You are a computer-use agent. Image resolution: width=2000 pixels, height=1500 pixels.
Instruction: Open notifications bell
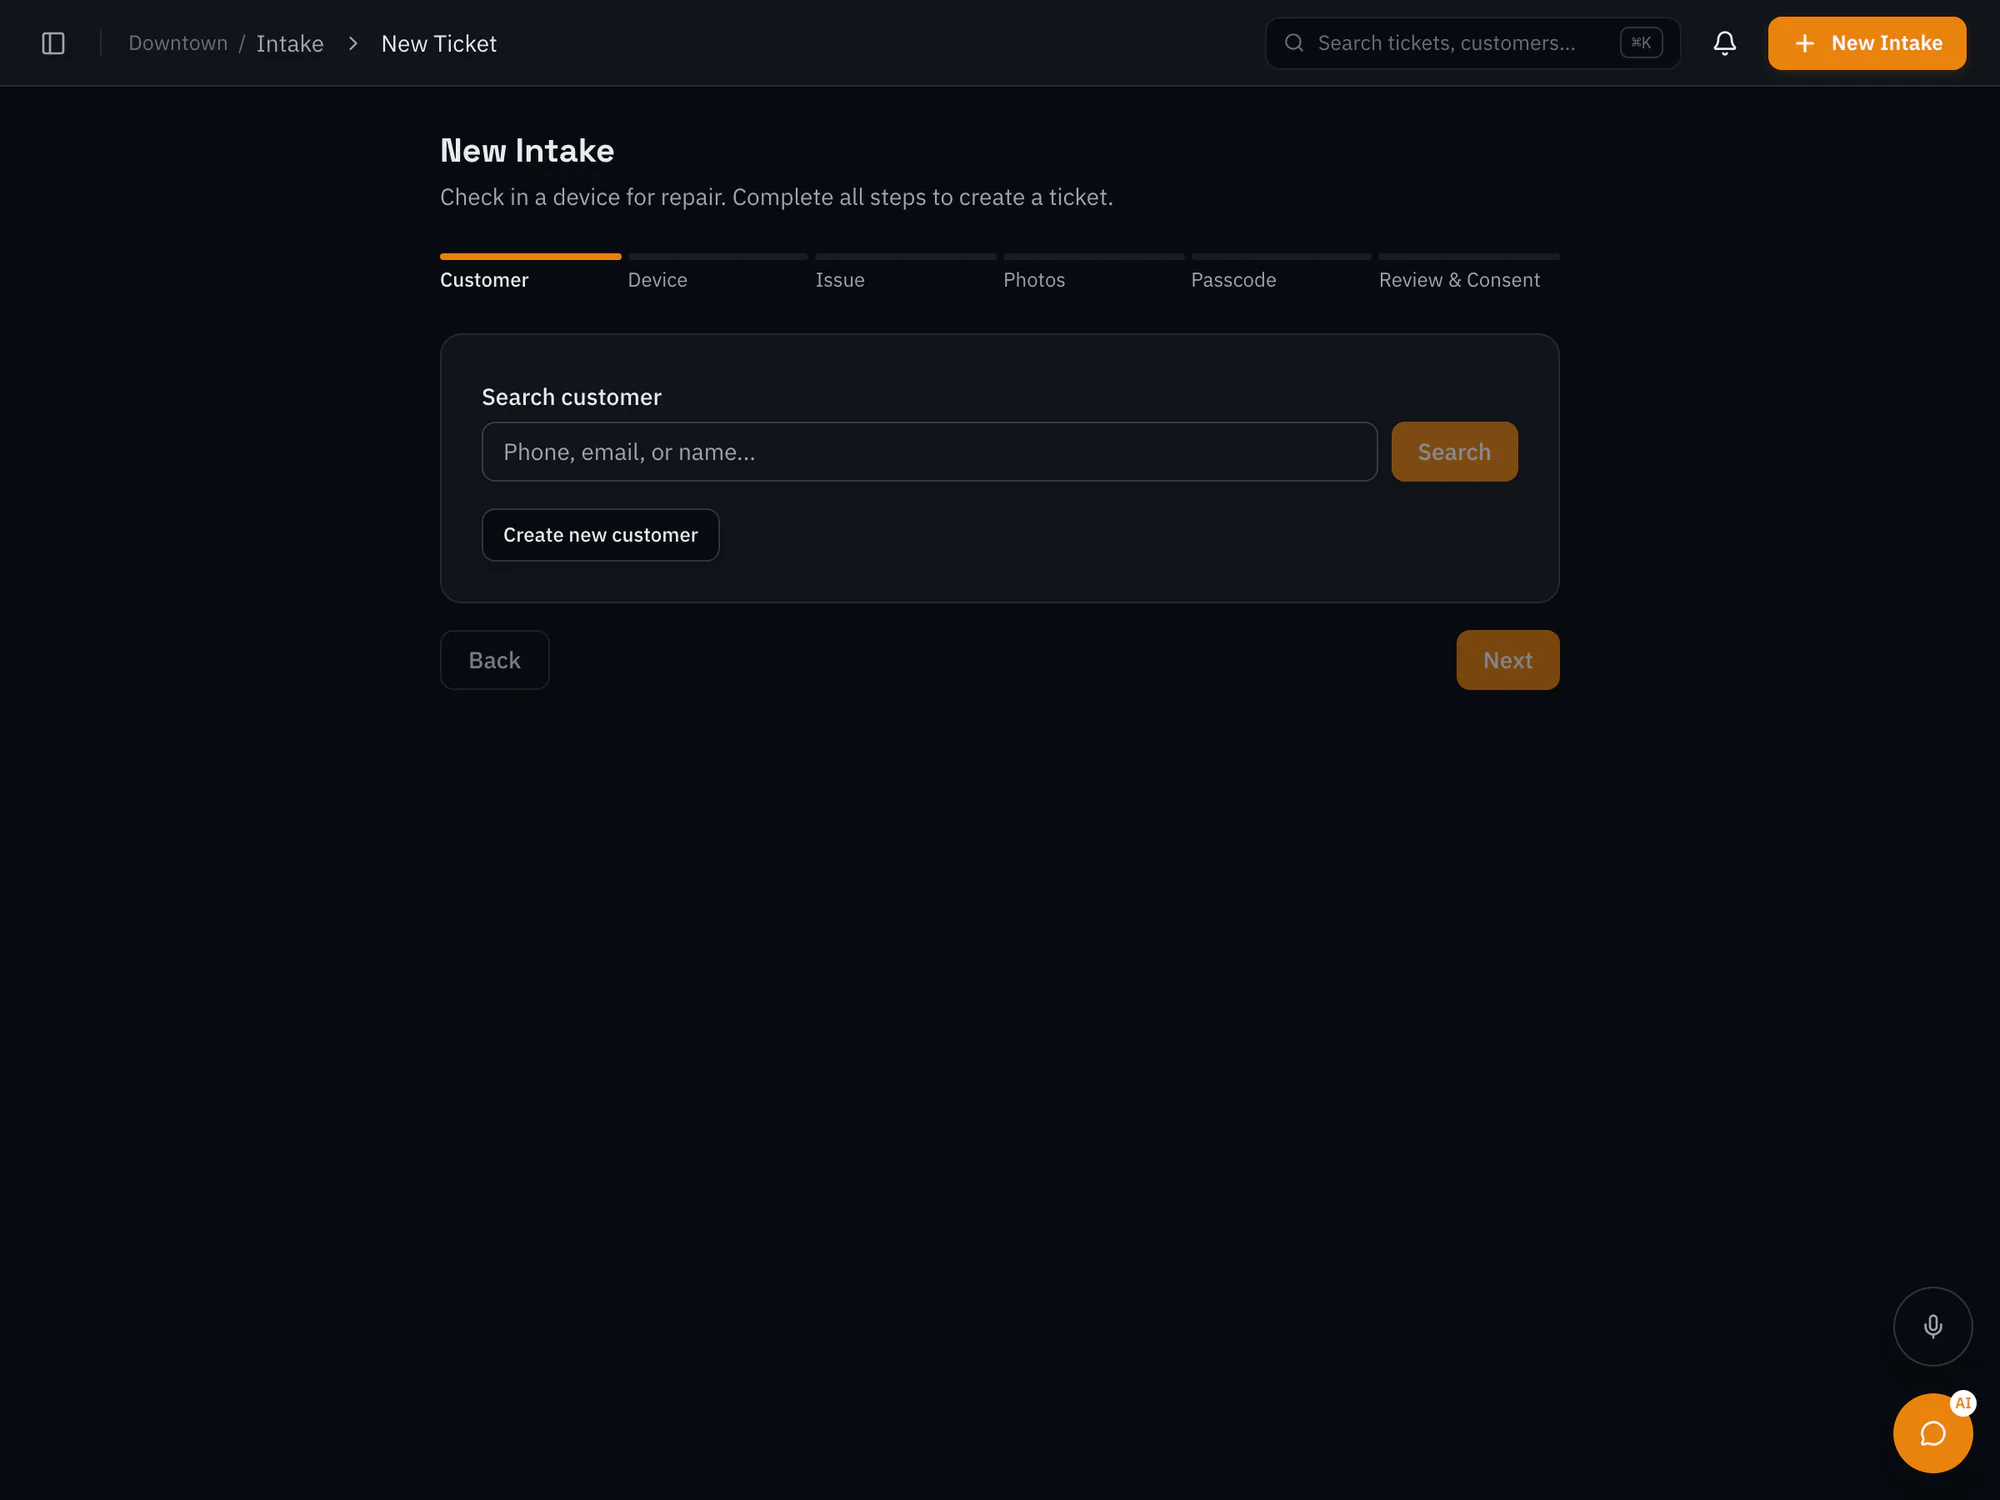click(1724, 43)
